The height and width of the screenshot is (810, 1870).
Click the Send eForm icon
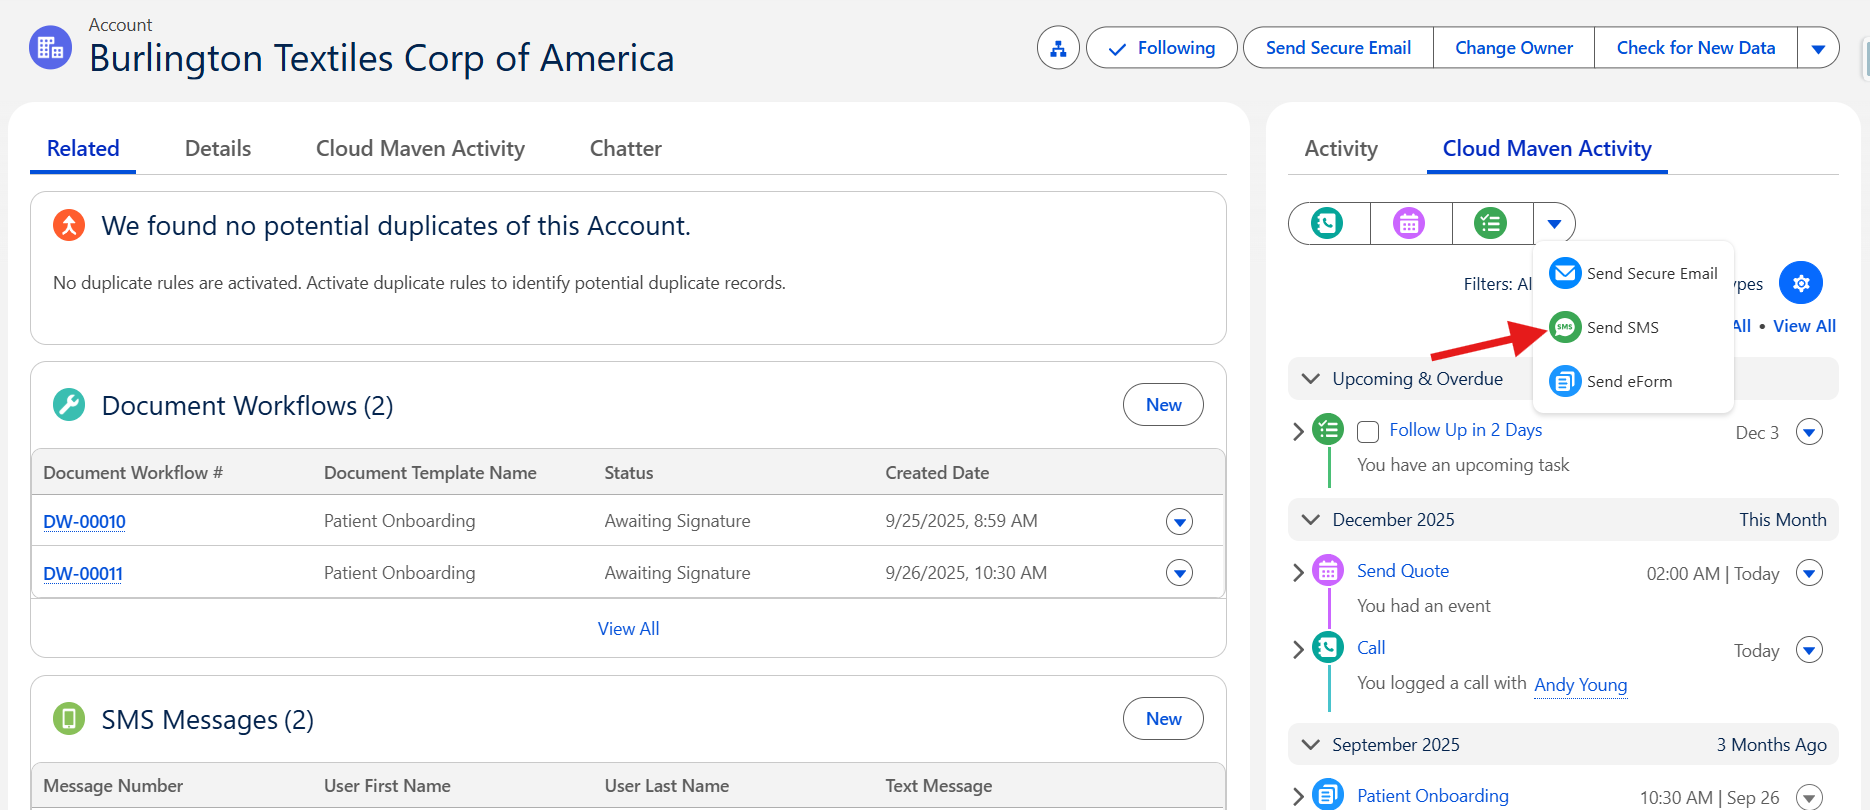click(1565, 381)
